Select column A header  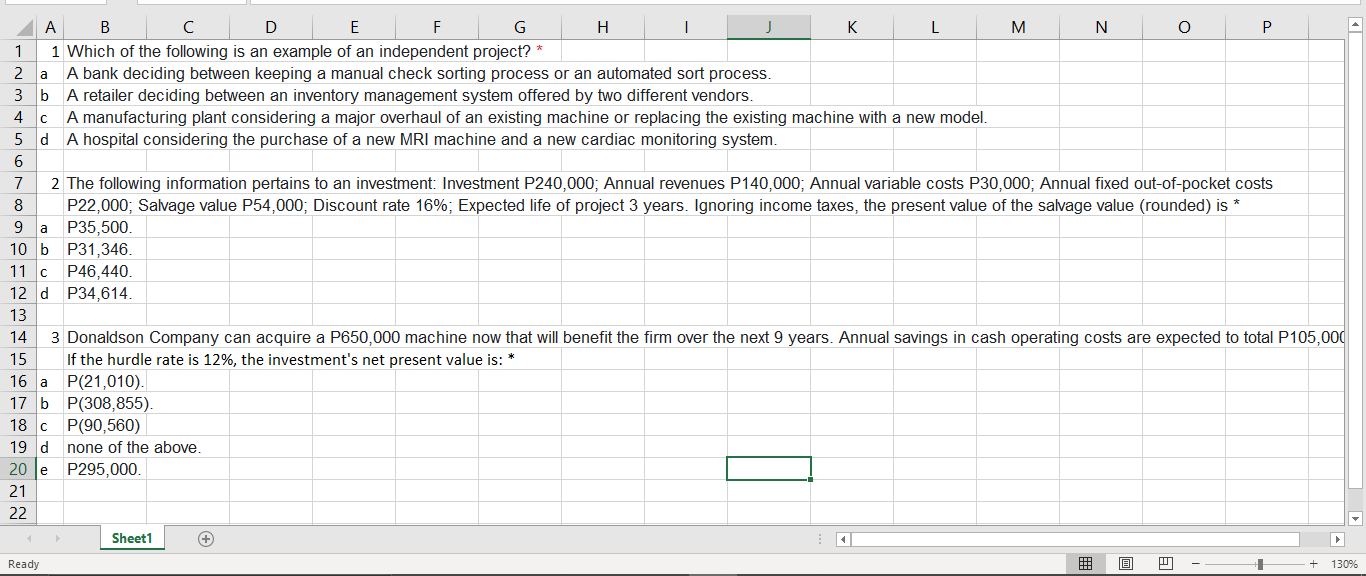point(49,29)
